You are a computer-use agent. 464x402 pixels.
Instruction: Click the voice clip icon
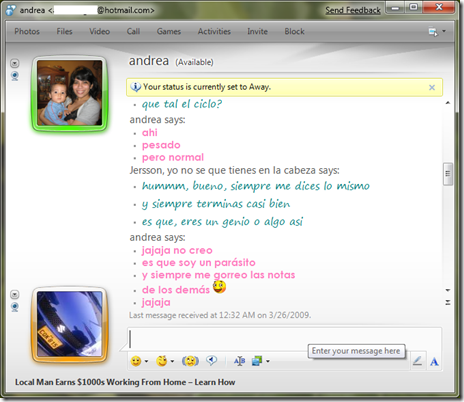point(211,360)
